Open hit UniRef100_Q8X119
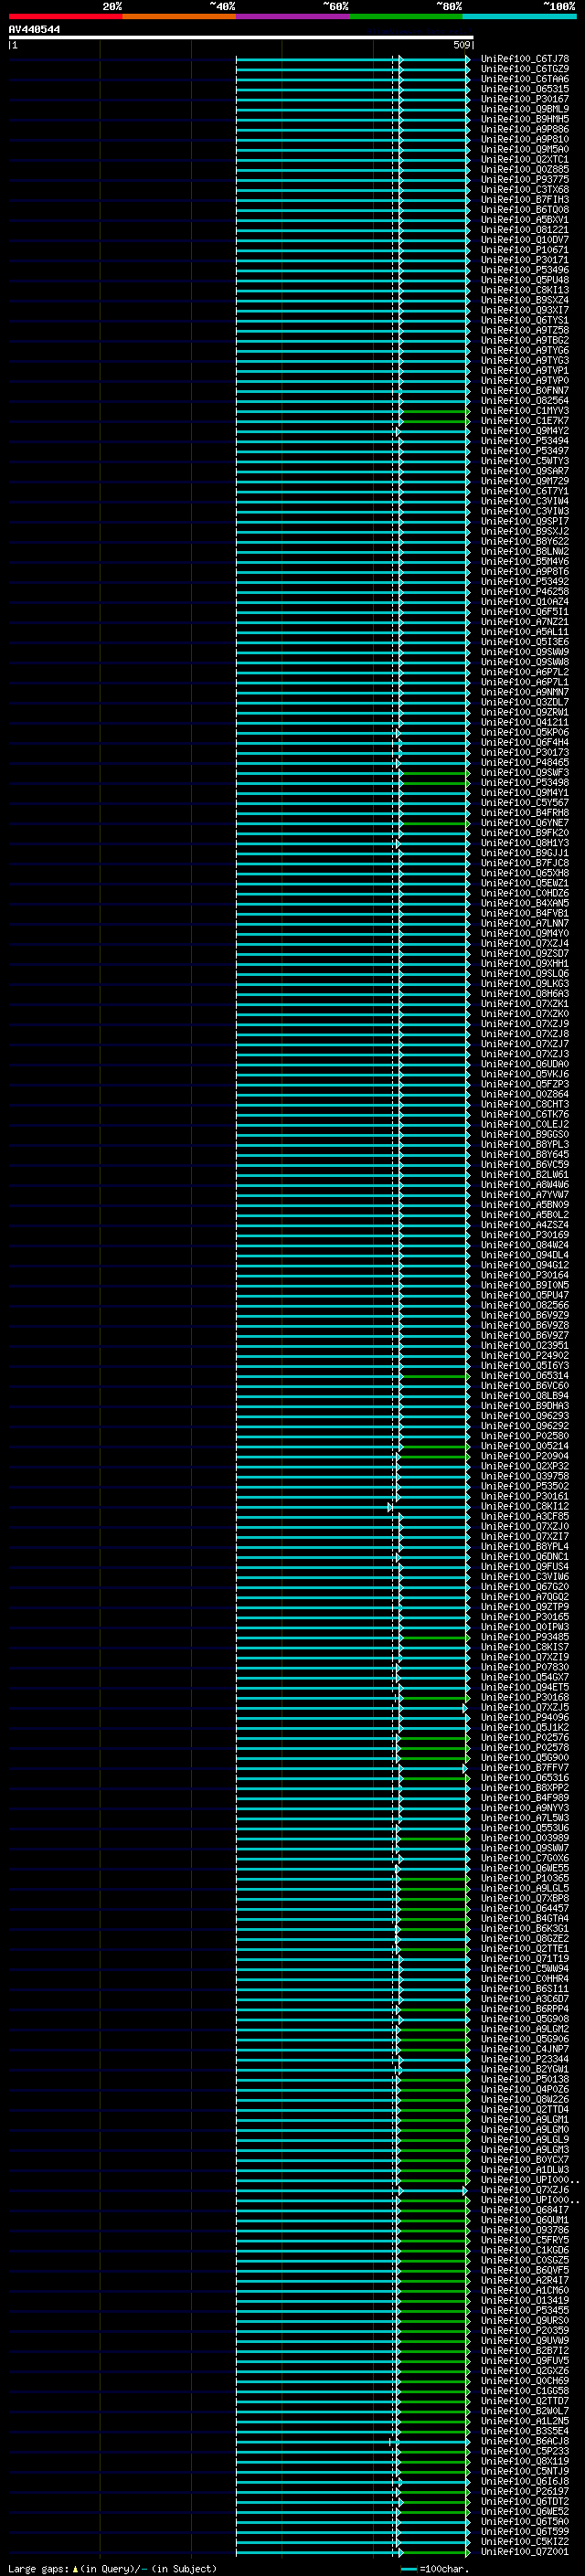The width and height of the screenshot is (585, 2576). coord(525,2461)
